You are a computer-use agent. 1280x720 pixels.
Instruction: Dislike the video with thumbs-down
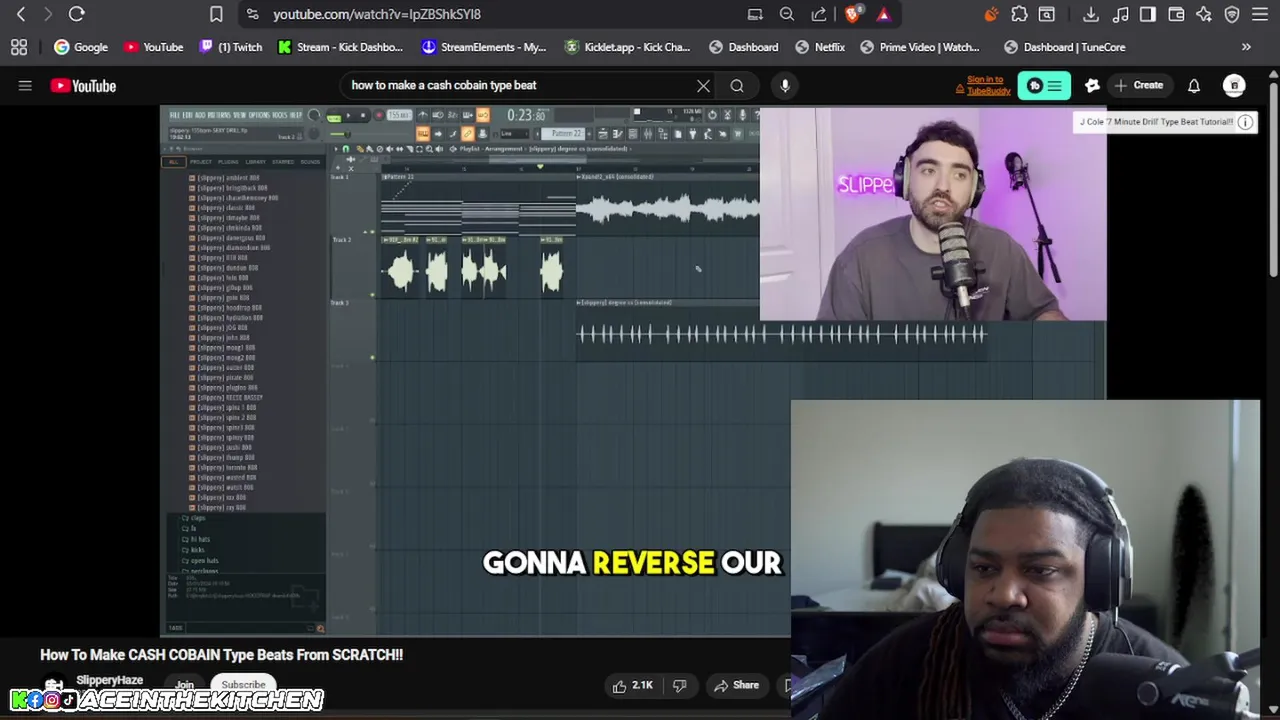point(680,685)
